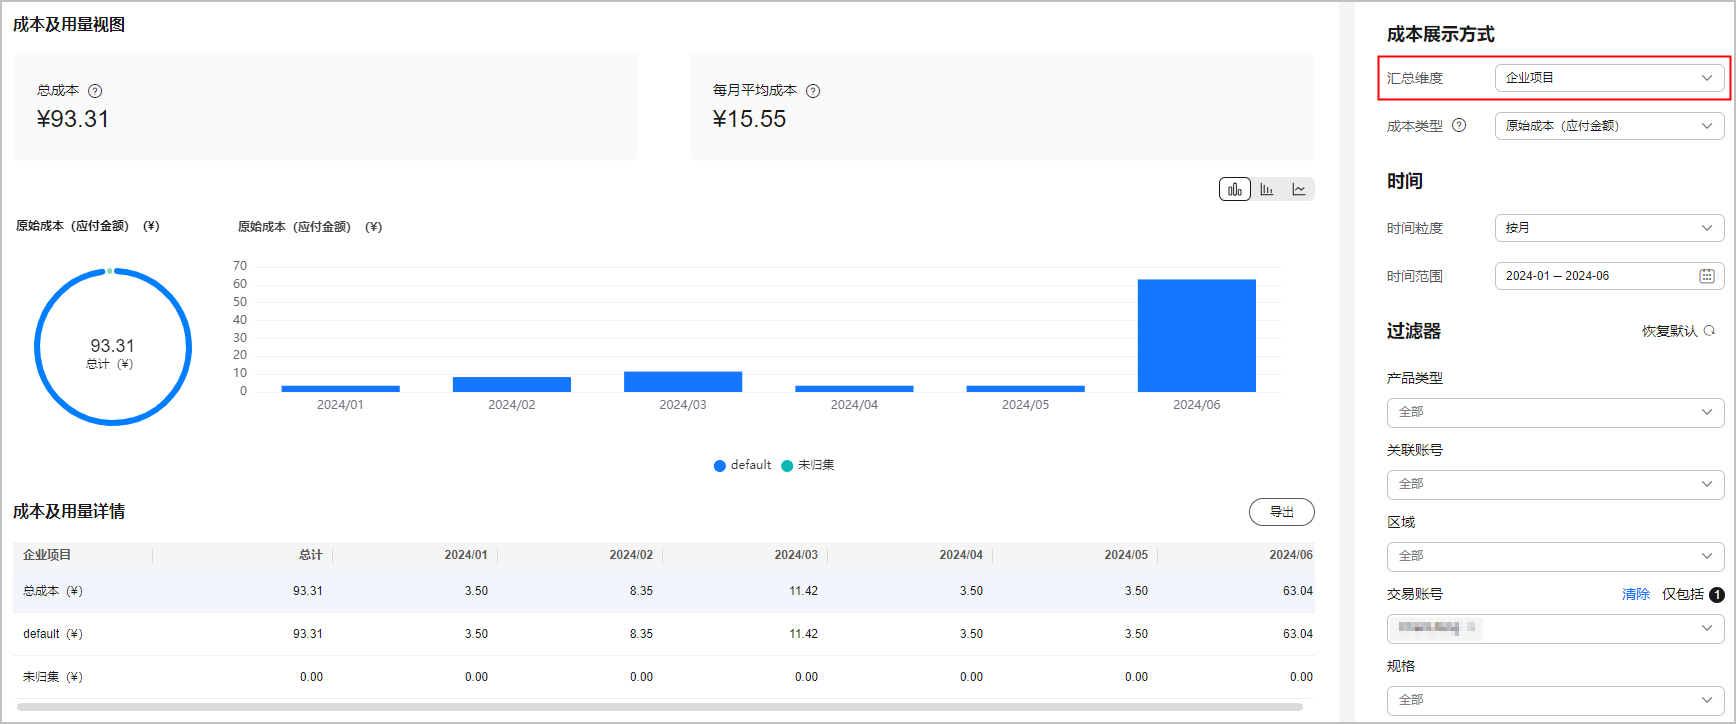This screenshot has width=1736, height=724.
Task: Click help icon next to 成本类型
Action: click(1459, 125)
